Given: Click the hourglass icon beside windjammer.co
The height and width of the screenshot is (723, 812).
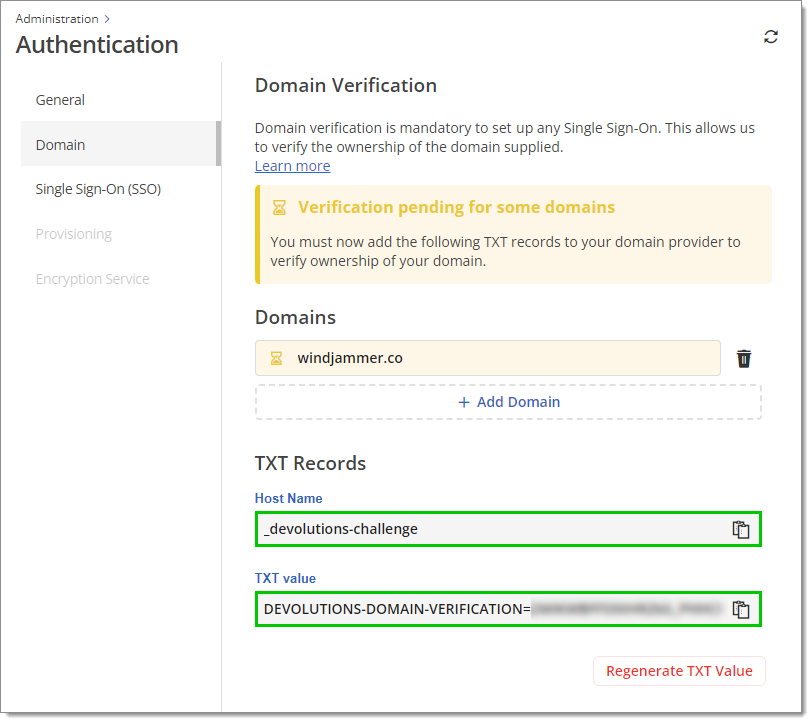Looking at the screenshot, I should (277, 358).
